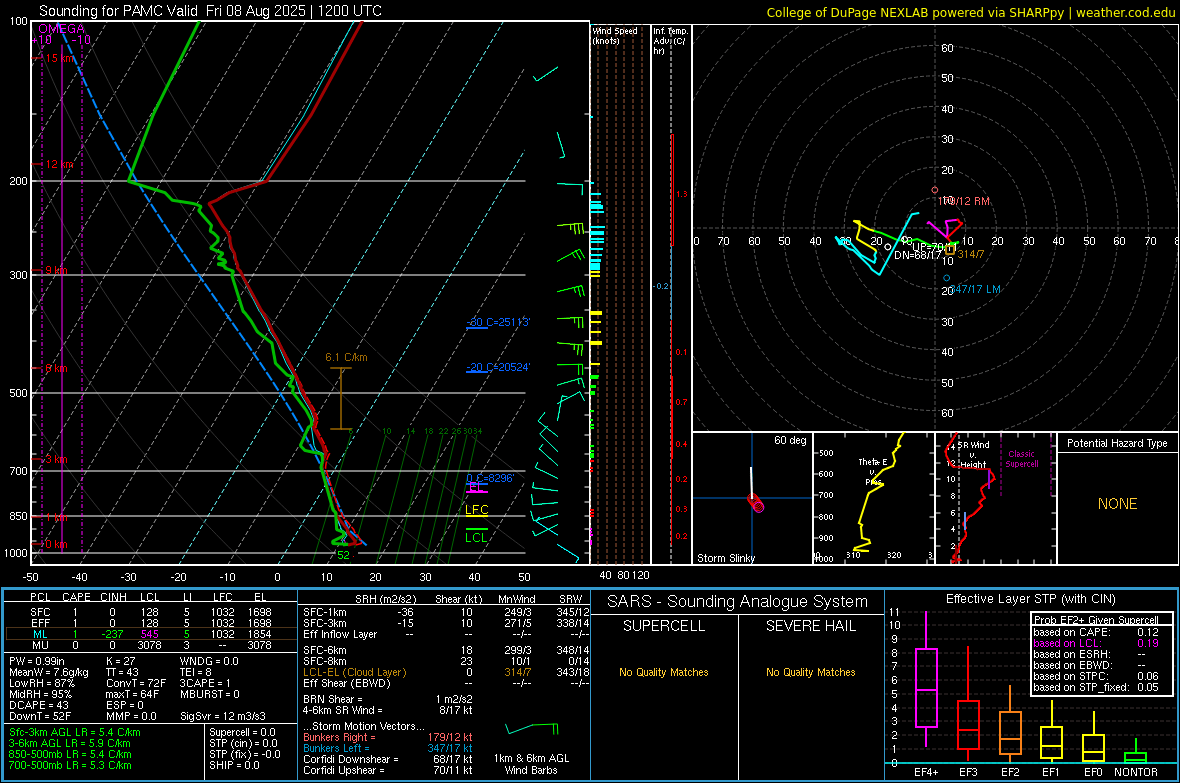
Task: Click the 'Inf. Temp. Adv.' panel header
Action: pyautogui.click(x=670, y=41)
